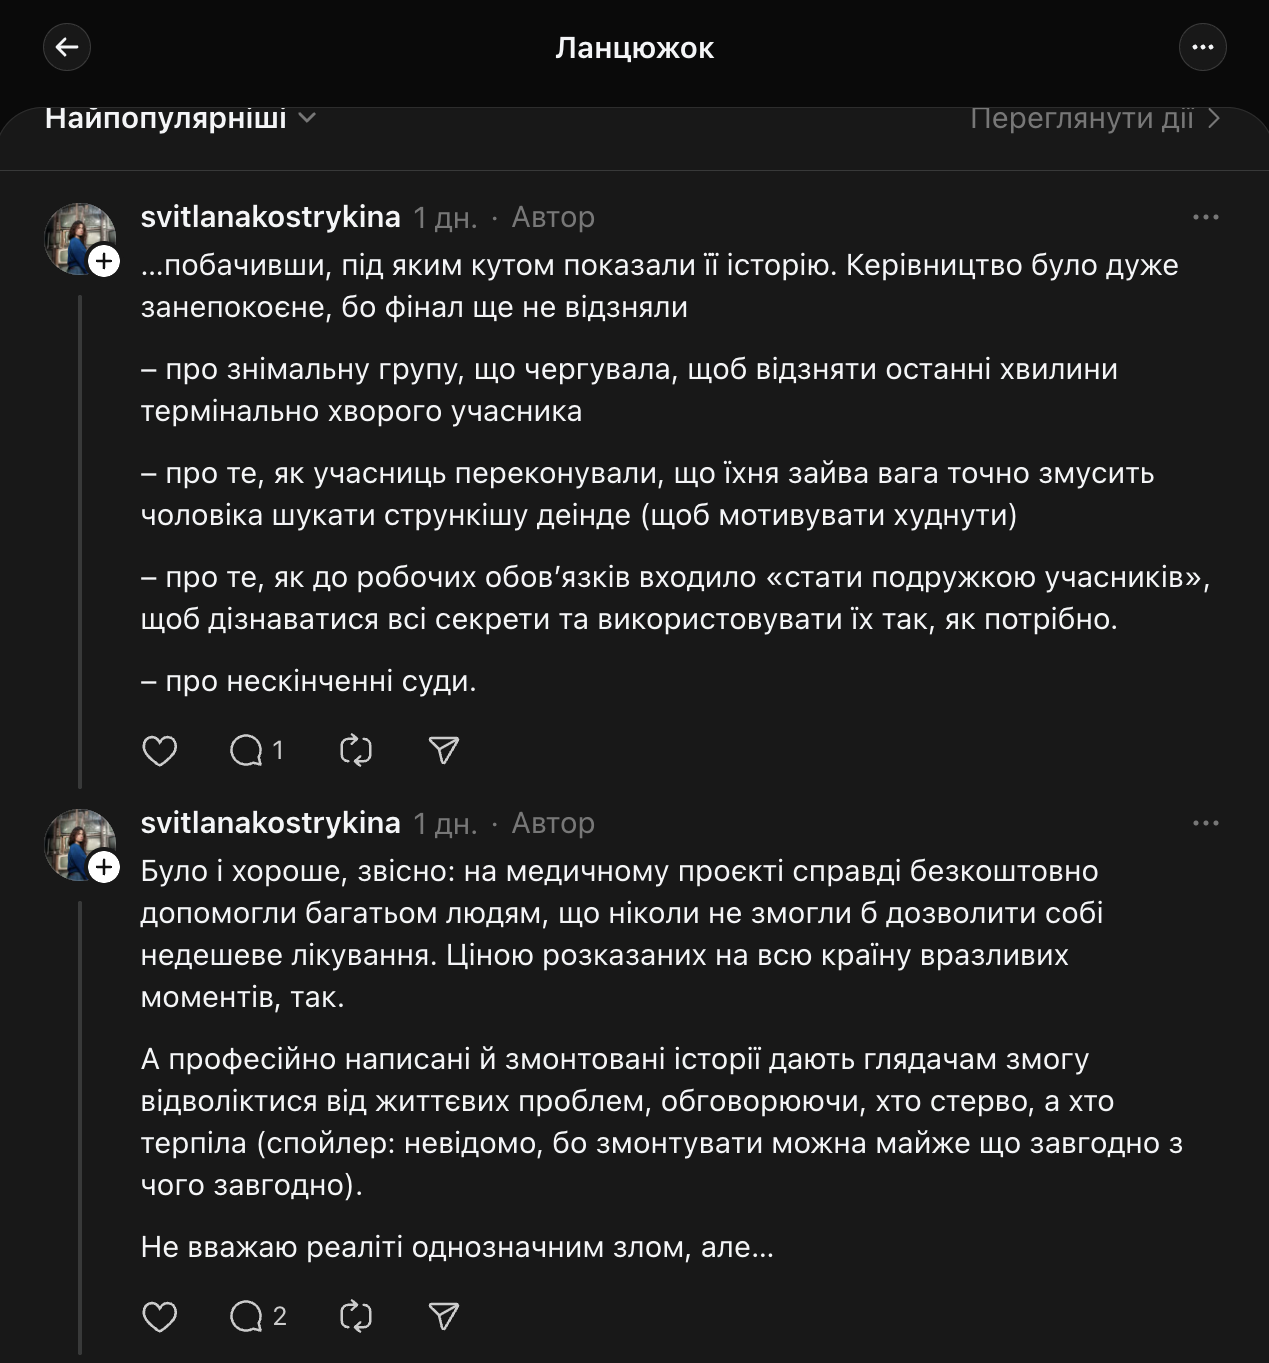This screenshot has height=1363, width=1269.
Task: Tap the send icon on the second post
Action: pyautogui.click(x=443, y=1316)
